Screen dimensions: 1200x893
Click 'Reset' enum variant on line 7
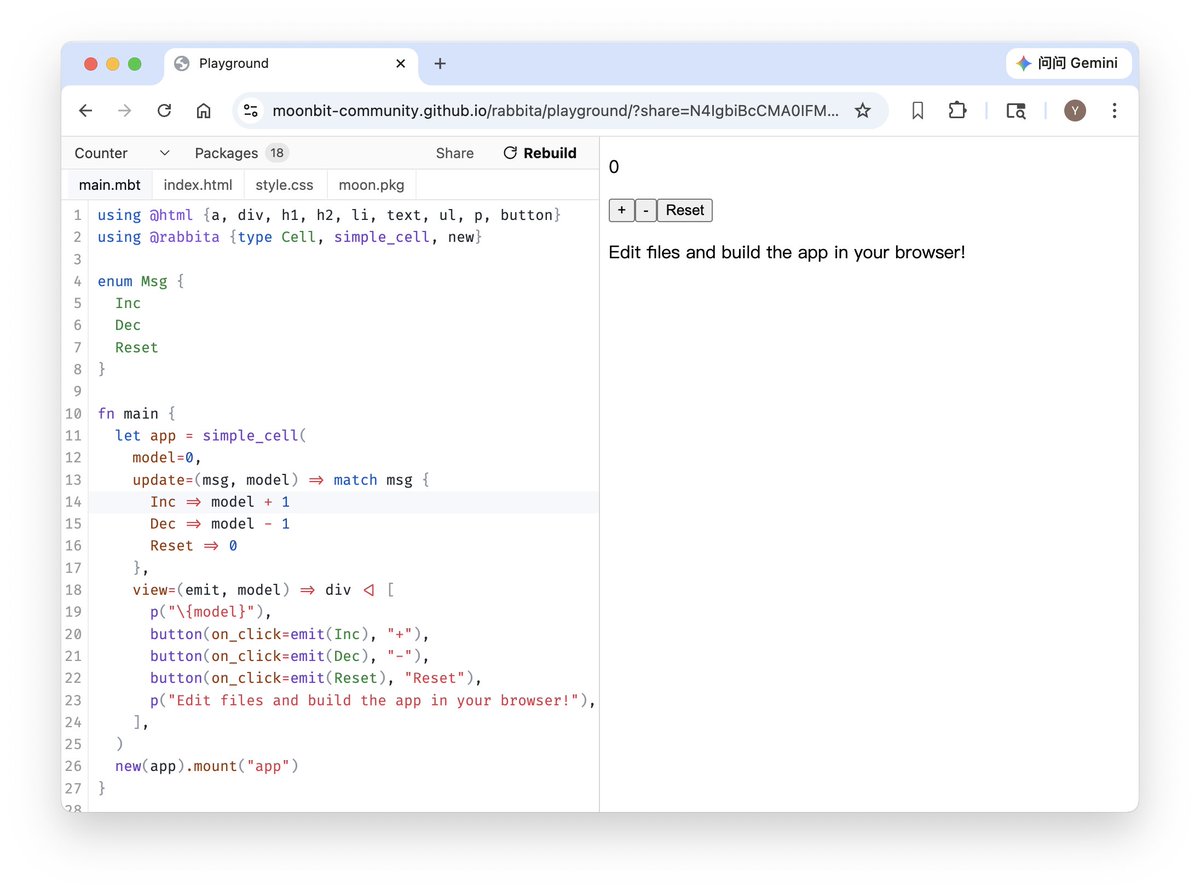pyautogui.click(x=137, y=347)
